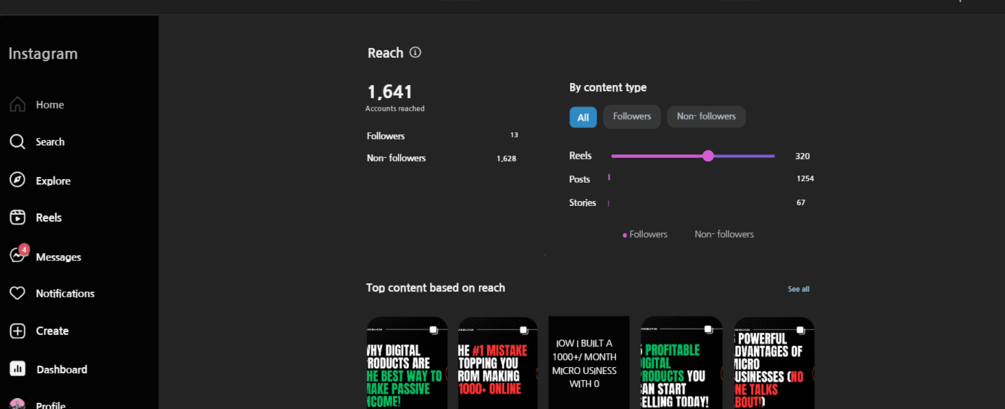Click the Stories value 67
Viewport: 1005px width, 409px height.
point(801,203)
